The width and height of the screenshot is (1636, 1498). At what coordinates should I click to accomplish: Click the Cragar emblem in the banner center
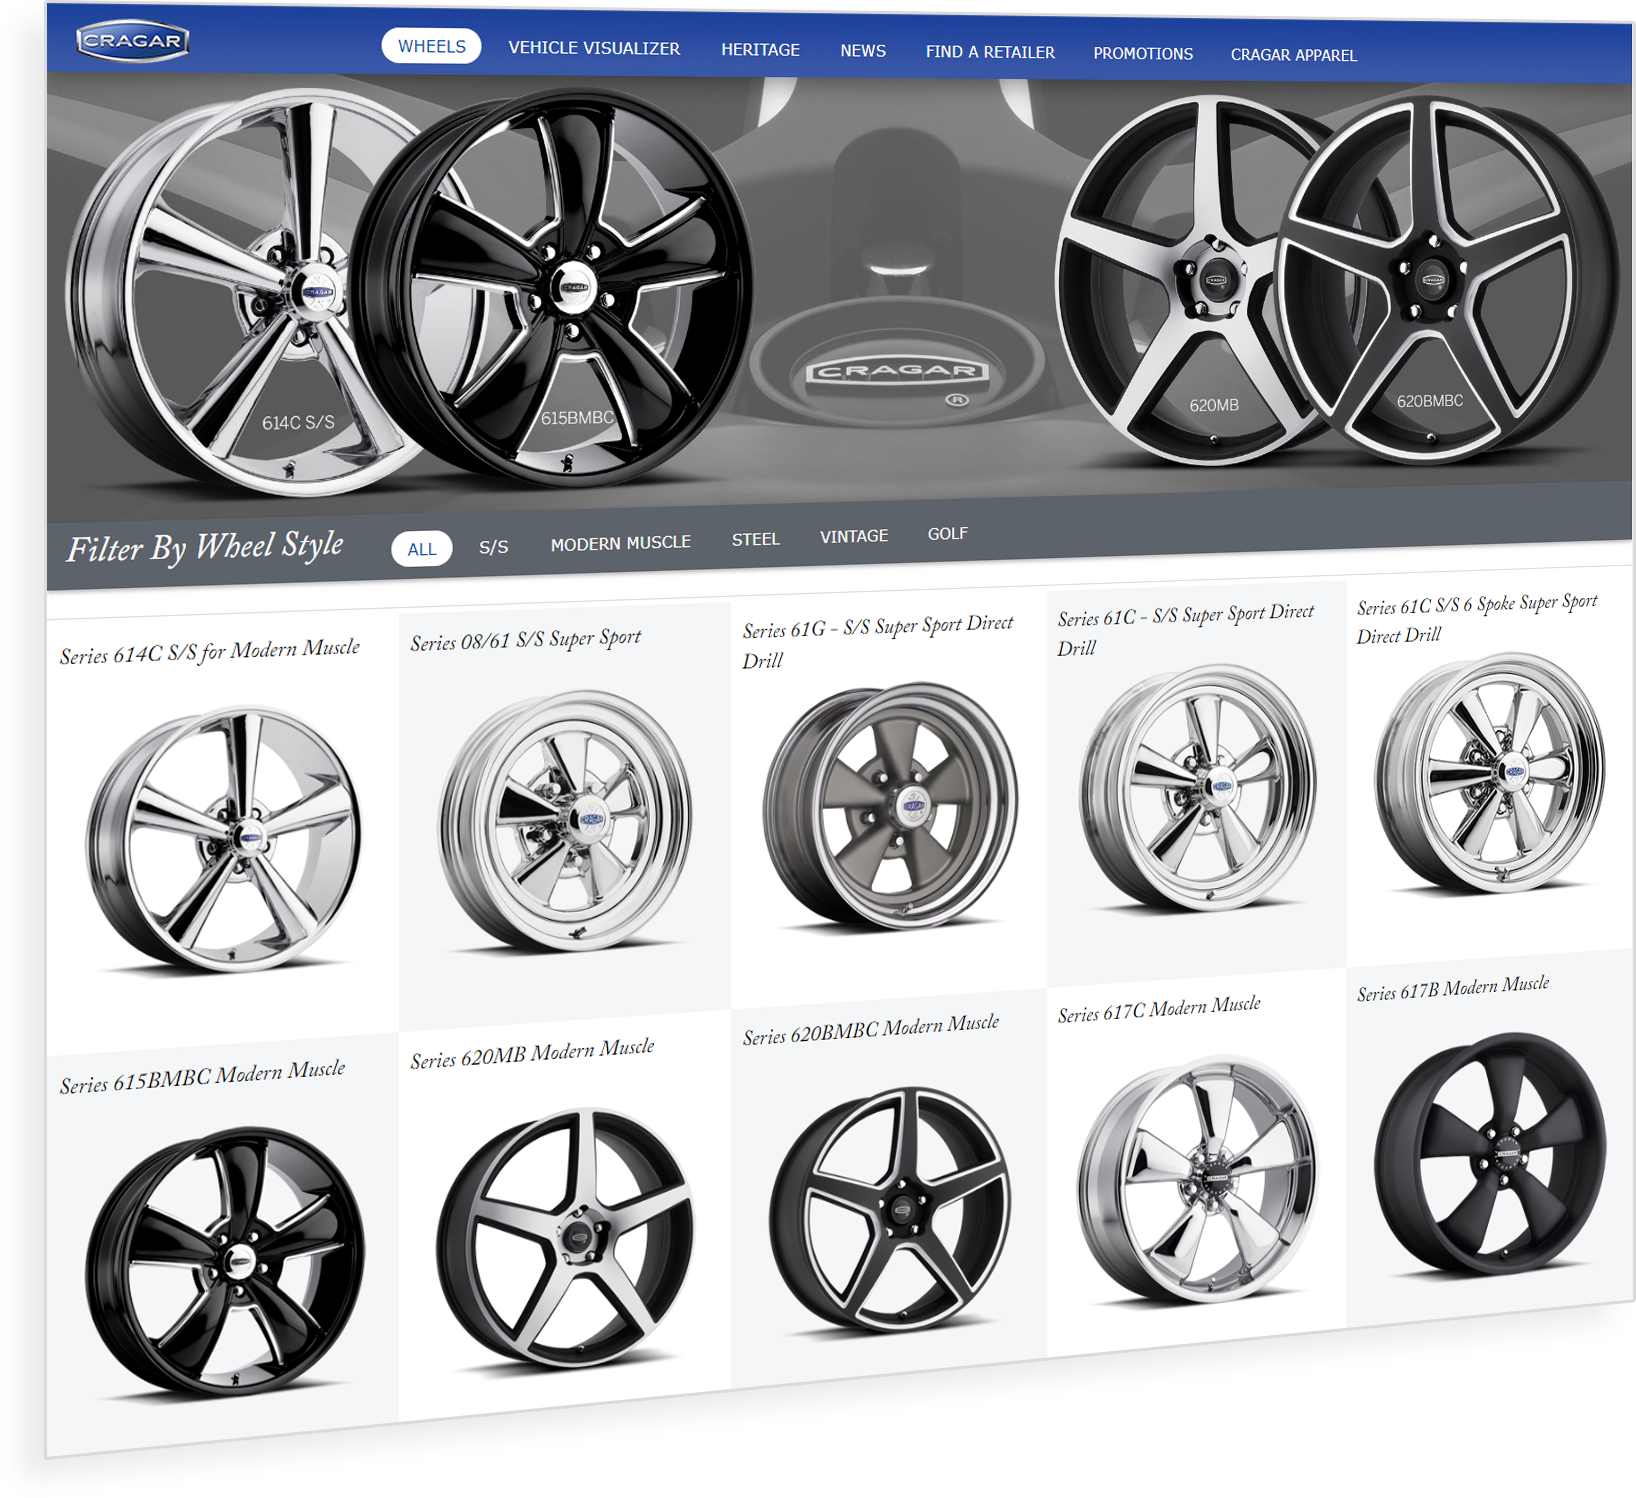point(898,372)
